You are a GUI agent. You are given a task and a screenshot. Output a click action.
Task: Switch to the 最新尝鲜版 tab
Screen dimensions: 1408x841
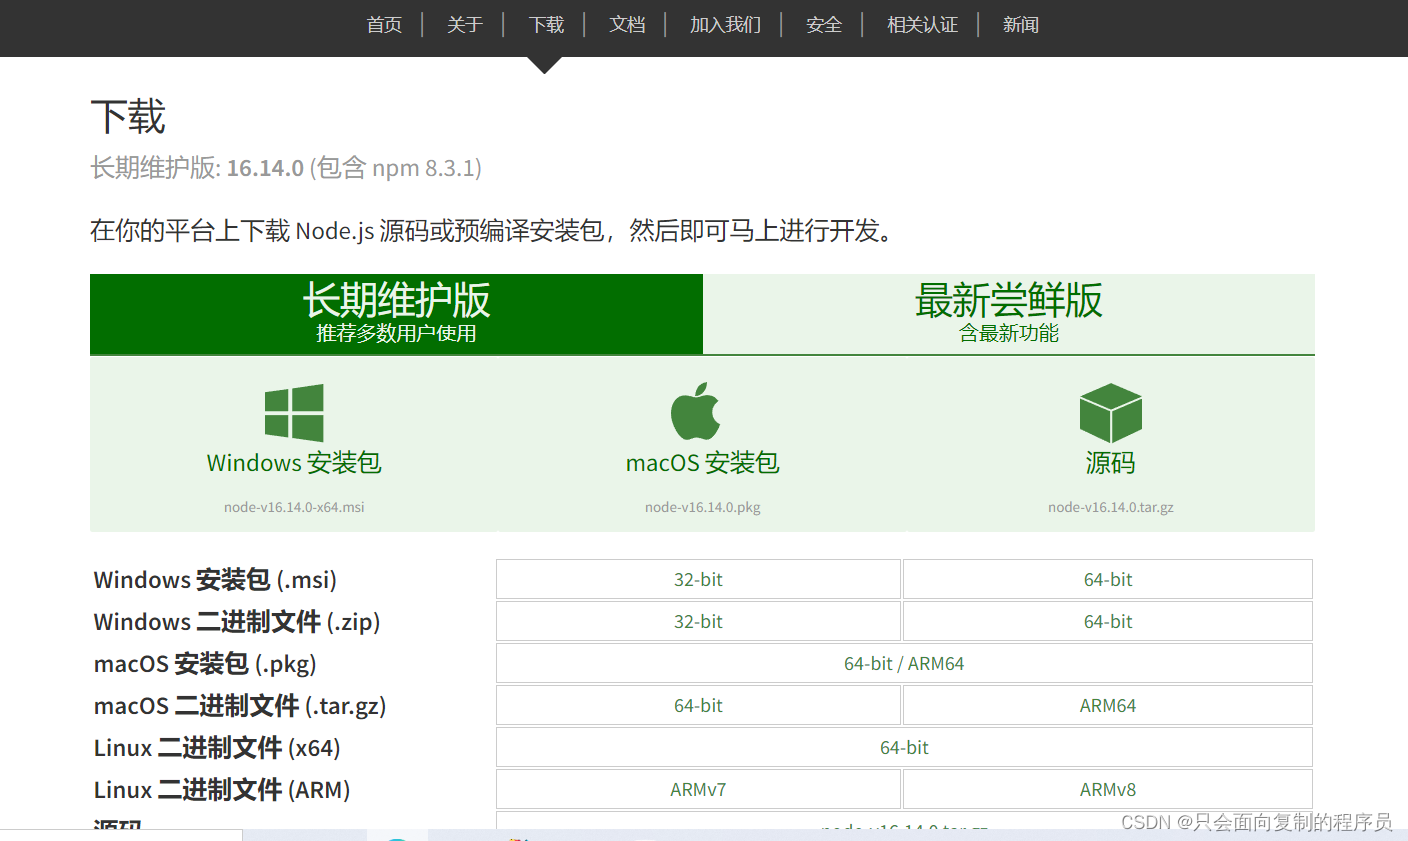[1009, 314]
